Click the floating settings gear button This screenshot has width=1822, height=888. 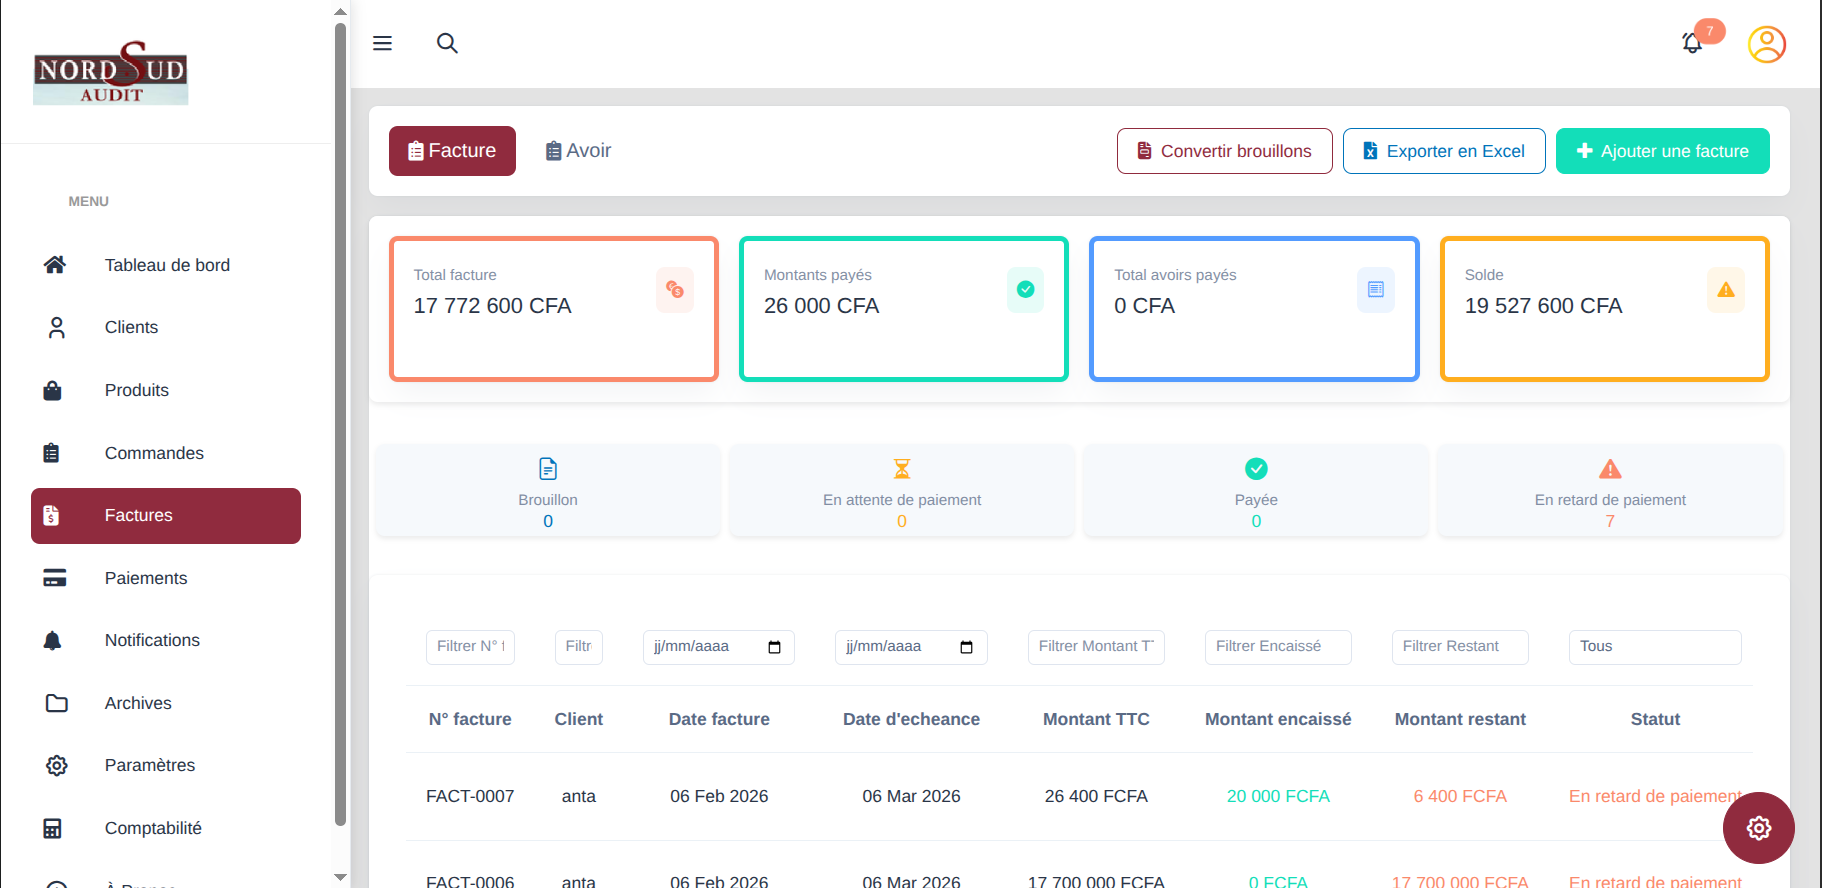(x=1758, y=828)
